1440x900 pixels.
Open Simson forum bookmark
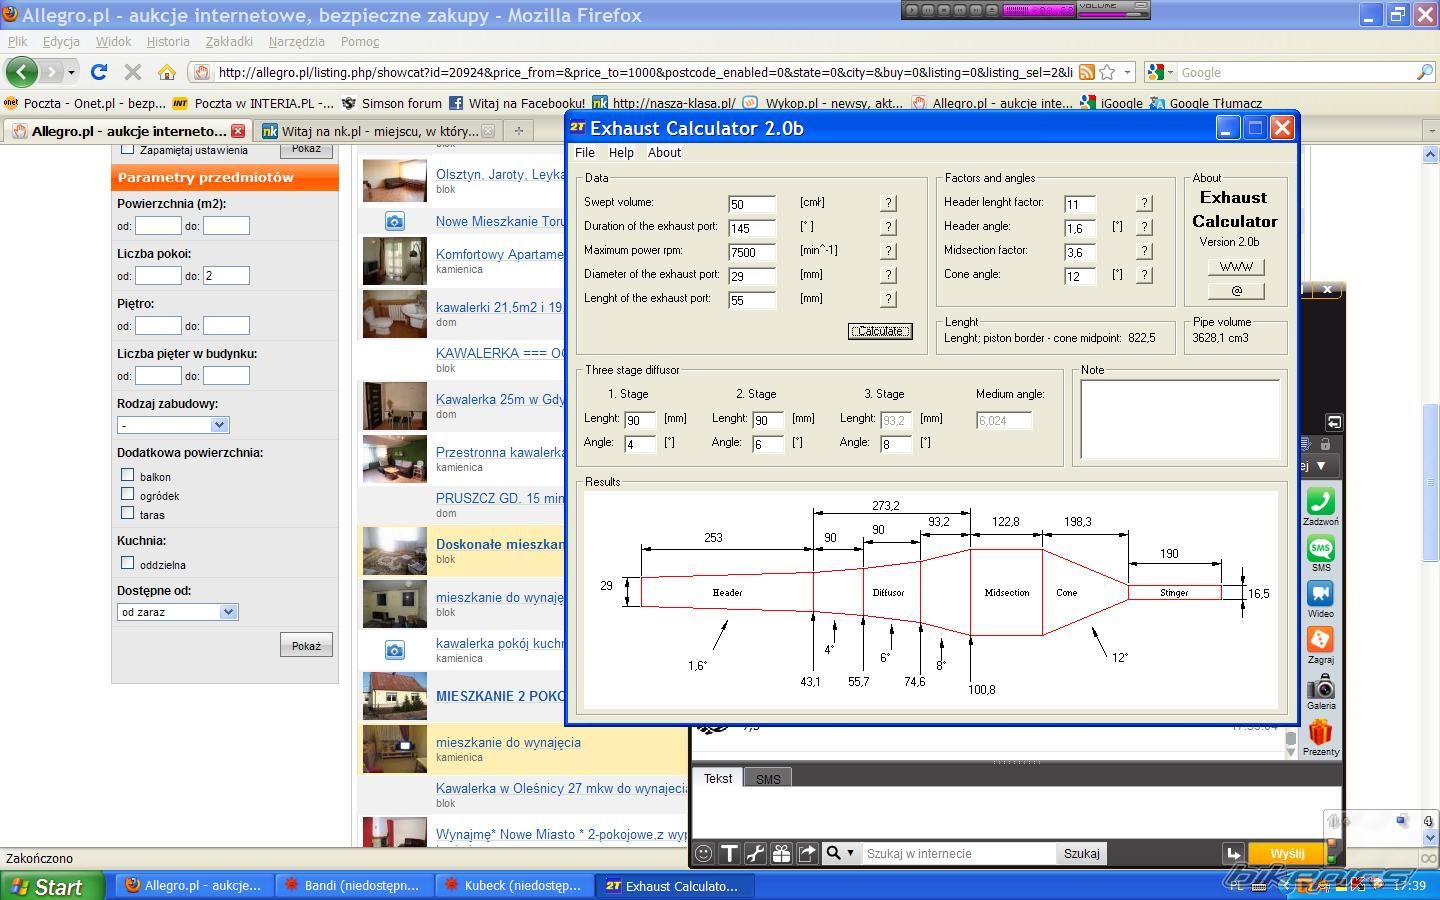click(392, 103)
